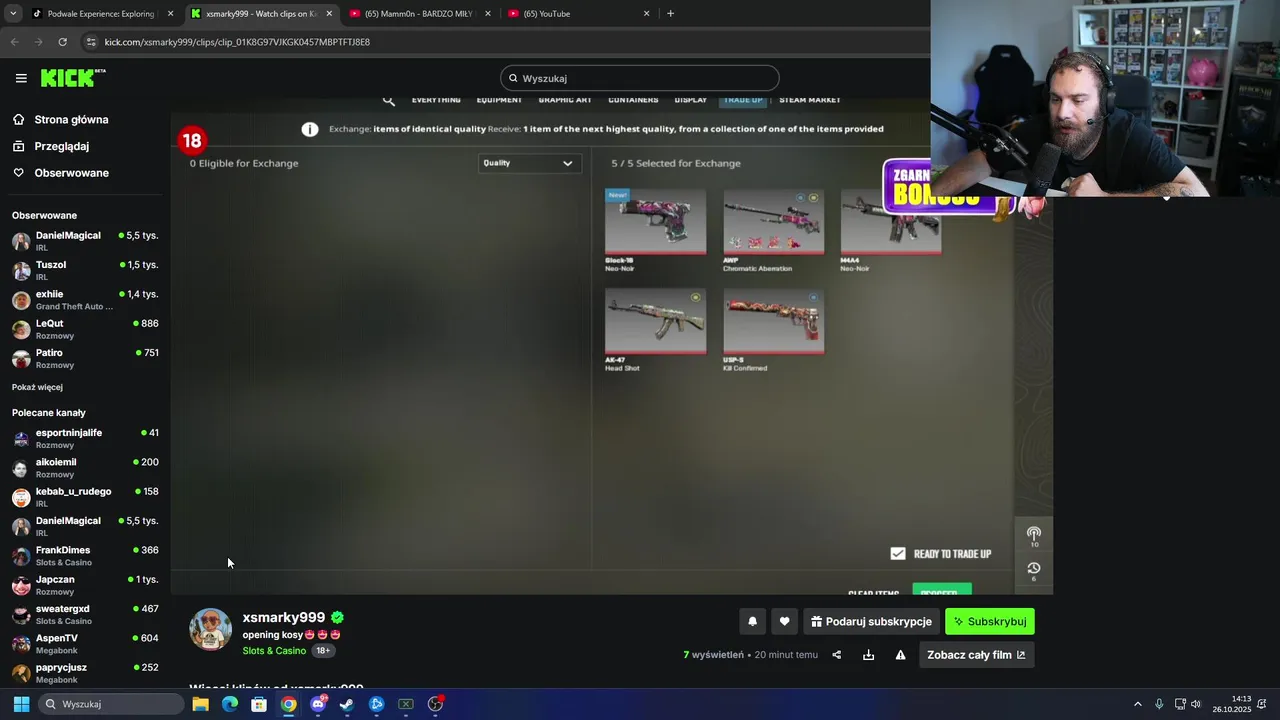Image resolution: width=1280 pixels, height=720 pixels.
Task: Open Steam from taskbar
Action: pos(346,704)
